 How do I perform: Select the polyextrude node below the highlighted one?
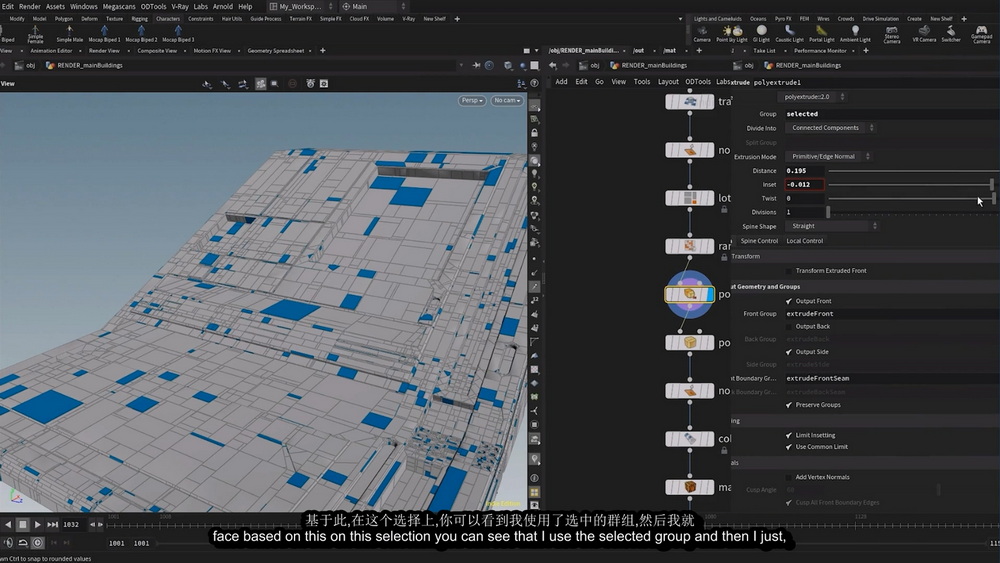coord(689,342)
